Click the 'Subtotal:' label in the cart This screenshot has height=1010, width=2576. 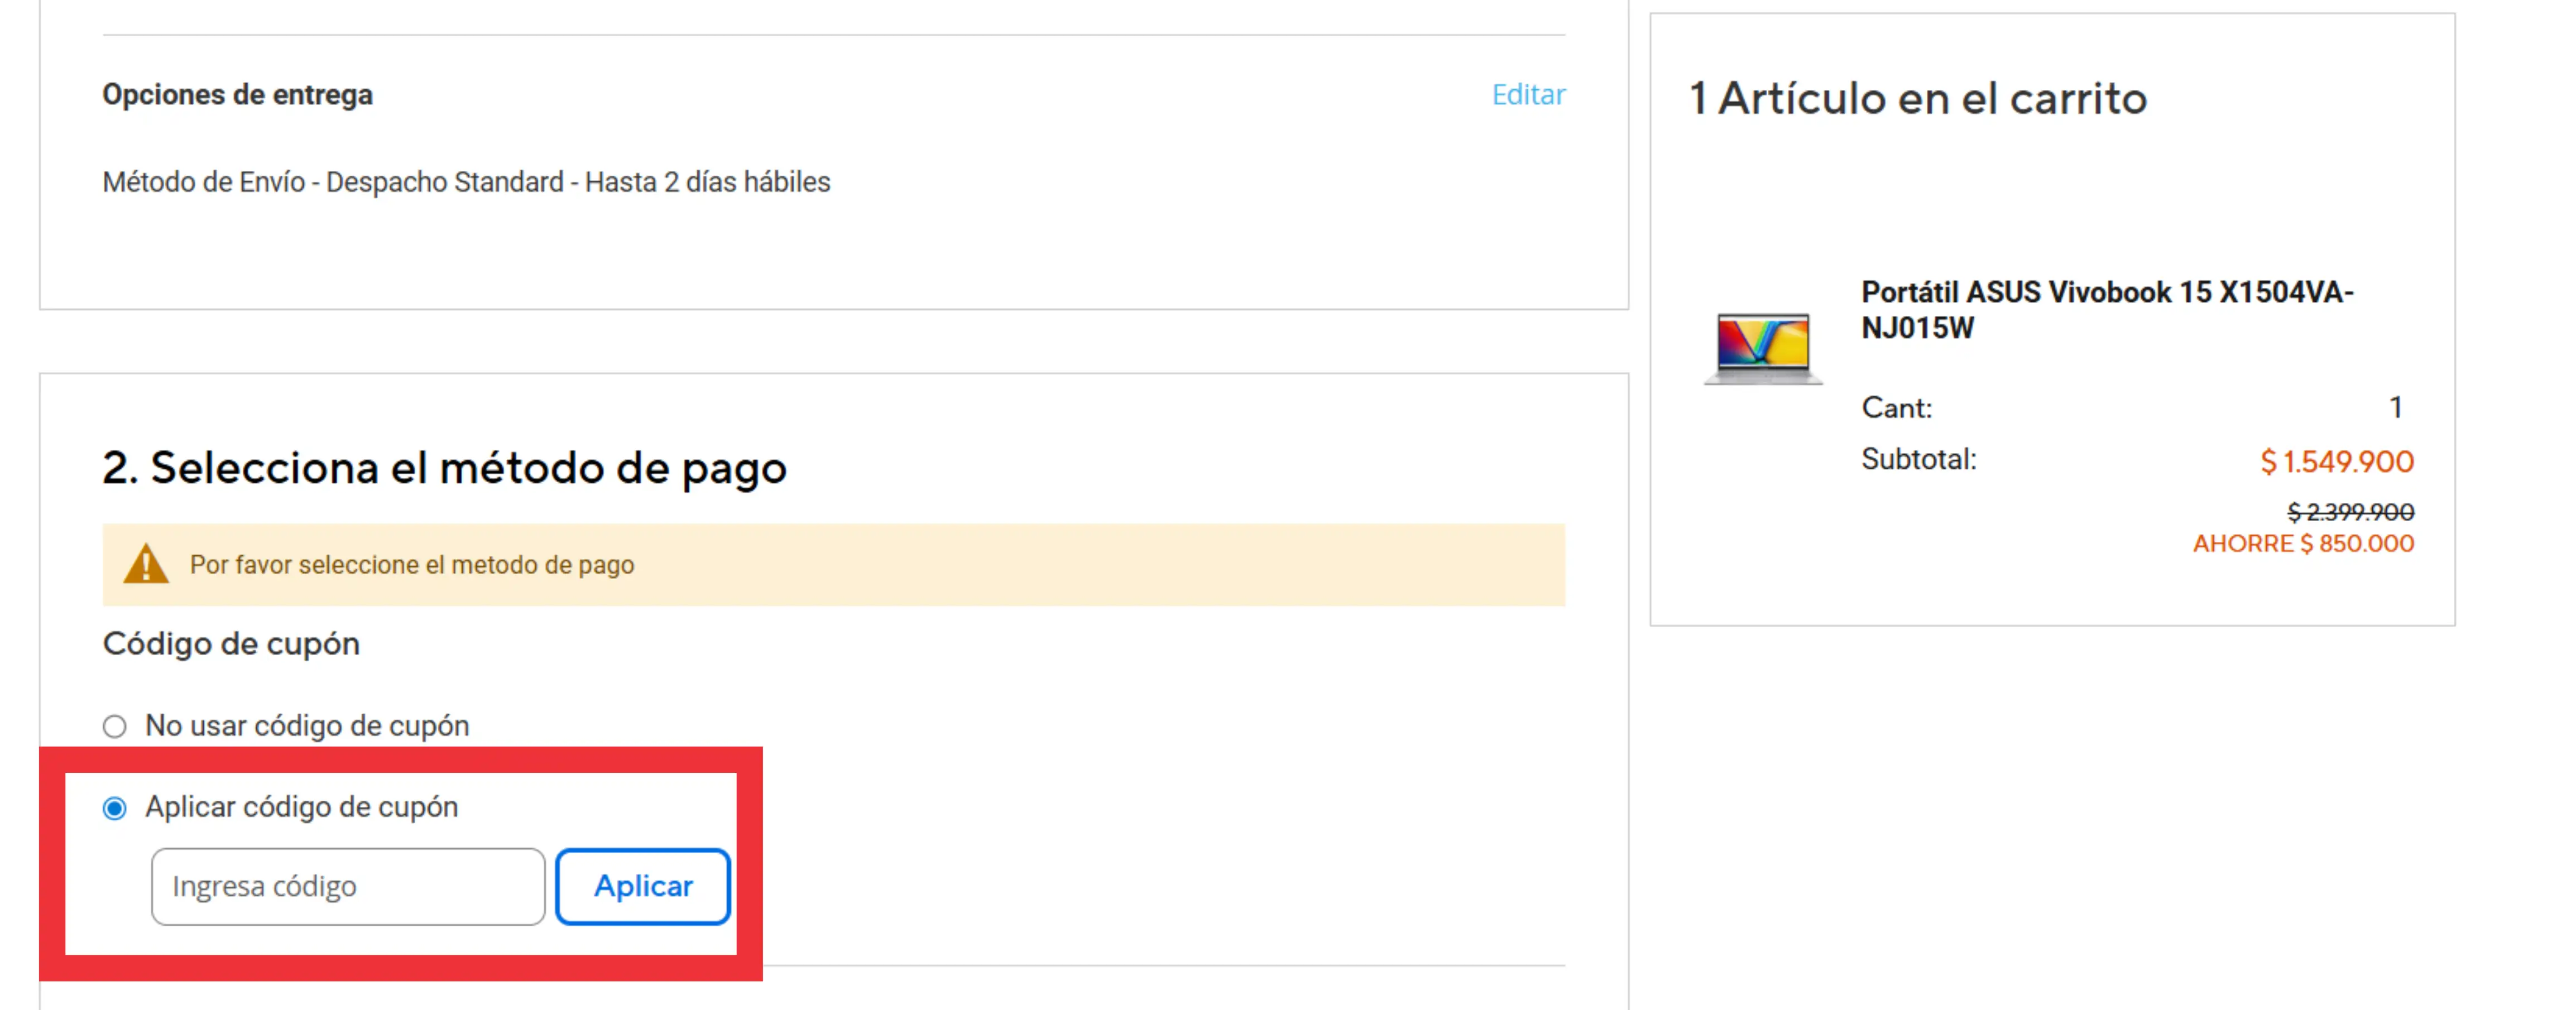point(1918,460)
